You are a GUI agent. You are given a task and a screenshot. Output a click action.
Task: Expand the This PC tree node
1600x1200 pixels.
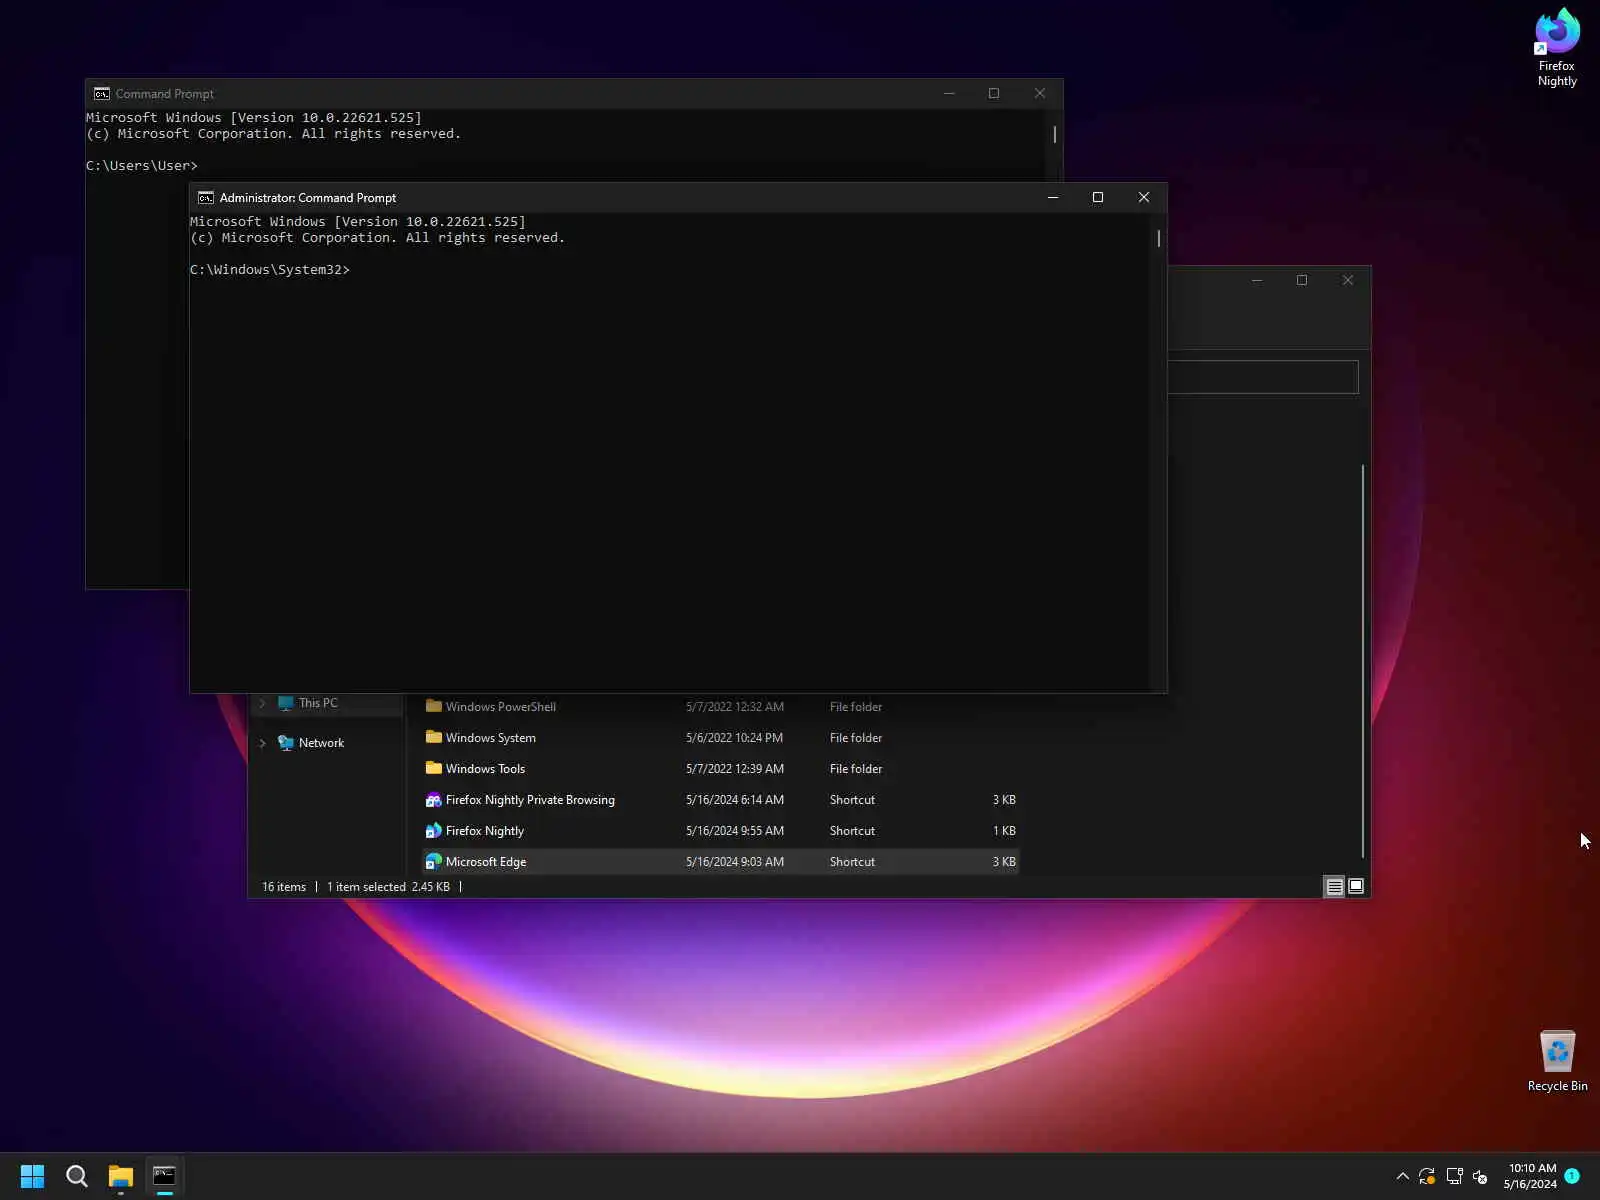pos(262,703)
